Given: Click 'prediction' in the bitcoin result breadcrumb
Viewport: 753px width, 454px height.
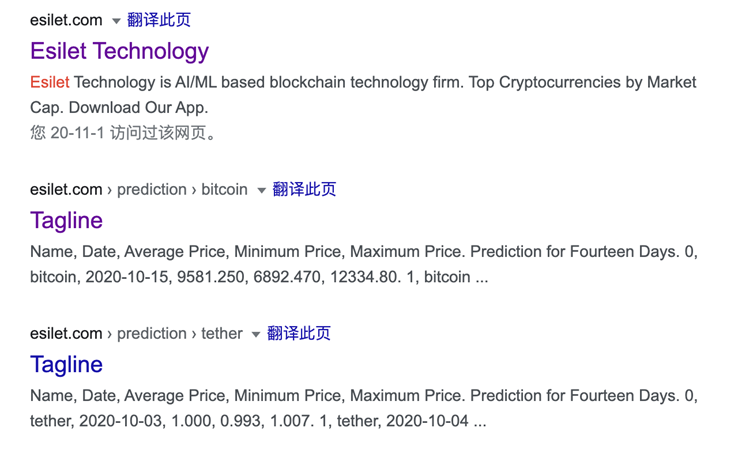Looking at the screenshot, I should (151, 189).
